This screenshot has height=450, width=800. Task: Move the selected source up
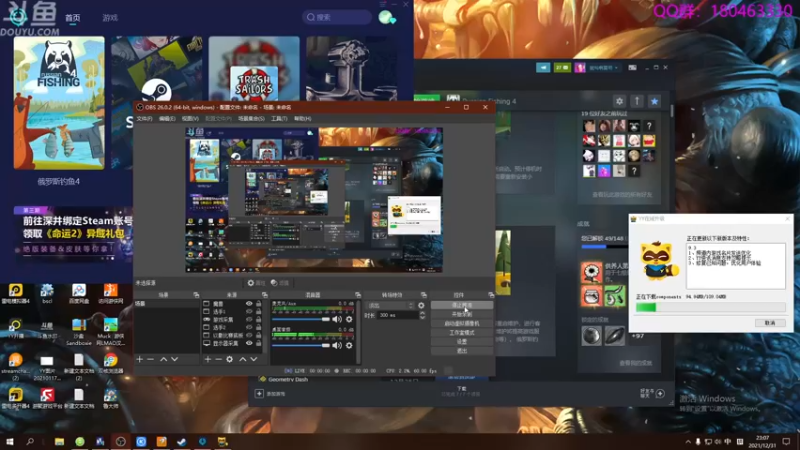point(243,359)
